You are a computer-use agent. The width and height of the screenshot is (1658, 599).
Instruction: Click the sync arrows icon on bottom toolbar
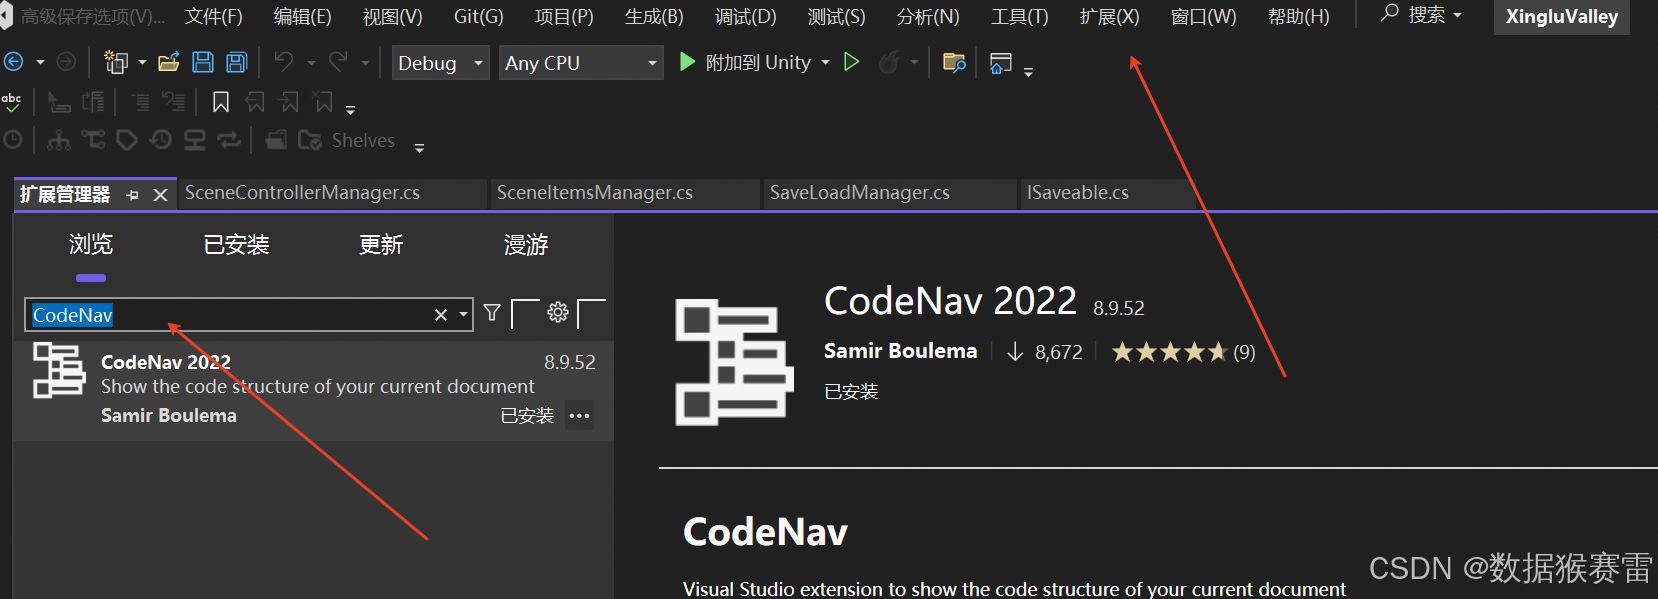[x=229, y=140]
